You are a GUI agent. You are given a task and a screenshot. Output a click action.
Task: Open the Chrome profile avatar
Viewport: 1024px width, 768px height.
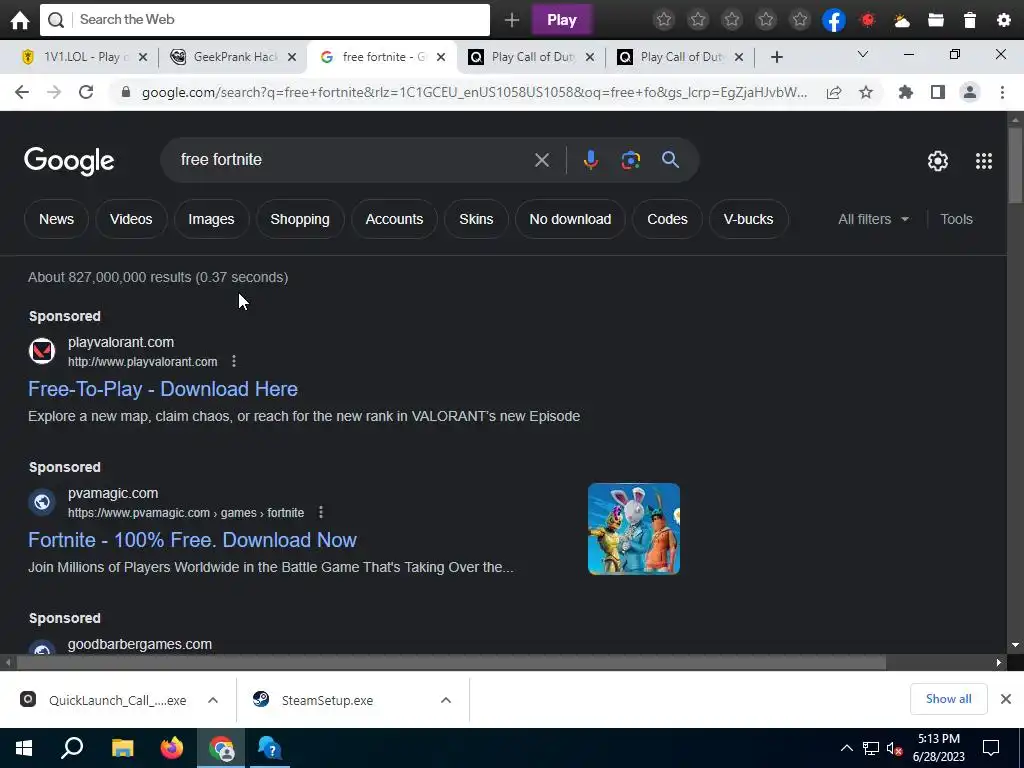(x=970, y=92)
